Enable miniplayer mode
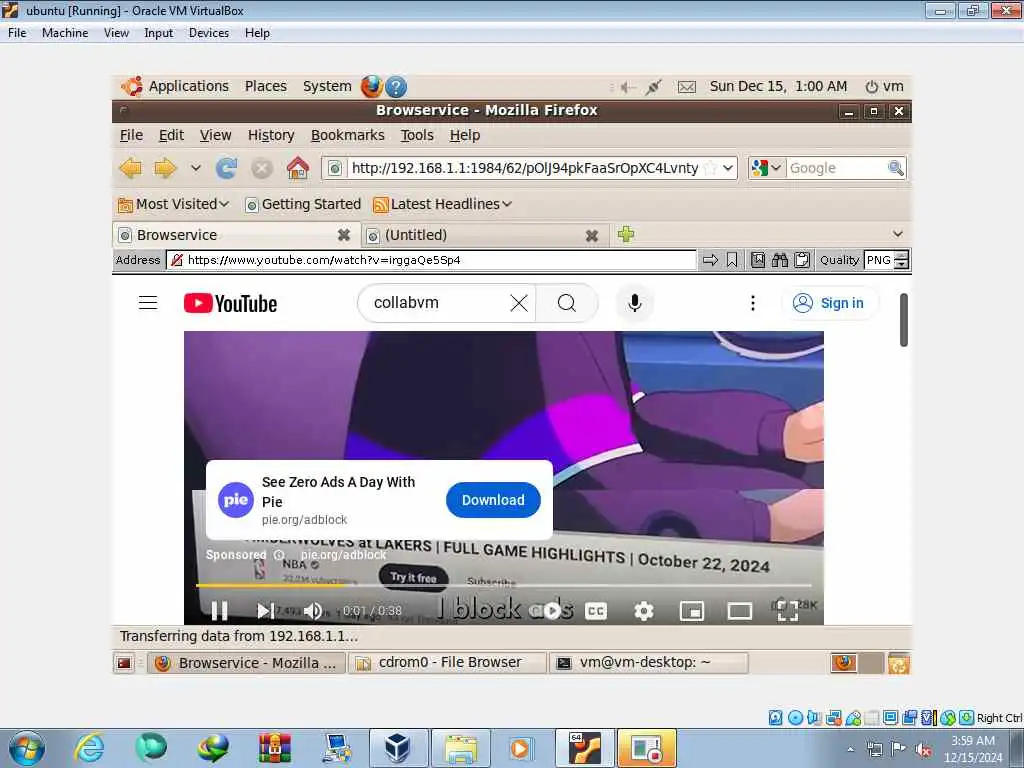The width and height of the screenshot is (1024, 768). coord(692,611)
